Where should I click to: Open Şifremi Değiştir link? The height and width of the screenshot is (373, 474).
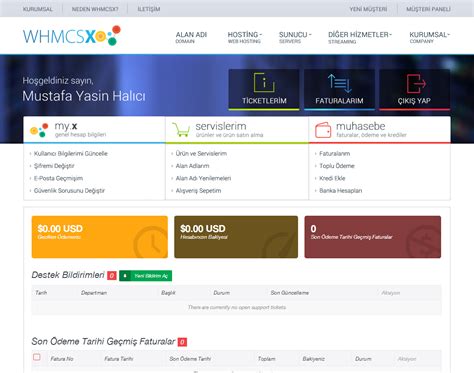(x=54, y=166)
